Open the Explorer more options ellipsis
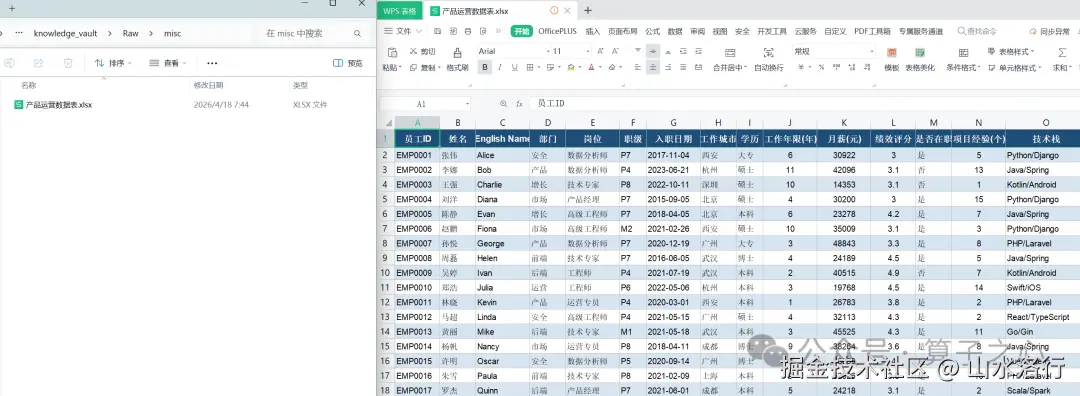The image size is (1080, 396). click(212, 63)
